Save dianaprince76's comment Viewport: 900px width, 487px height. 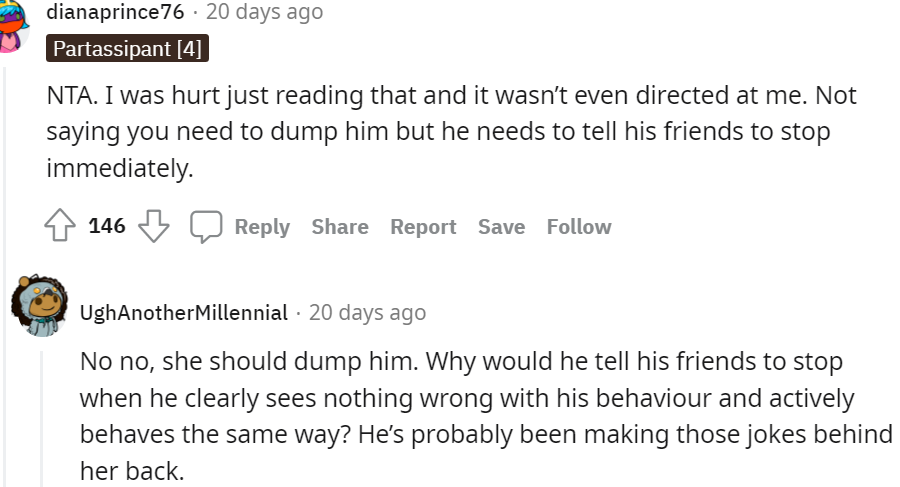click(501, 227)
